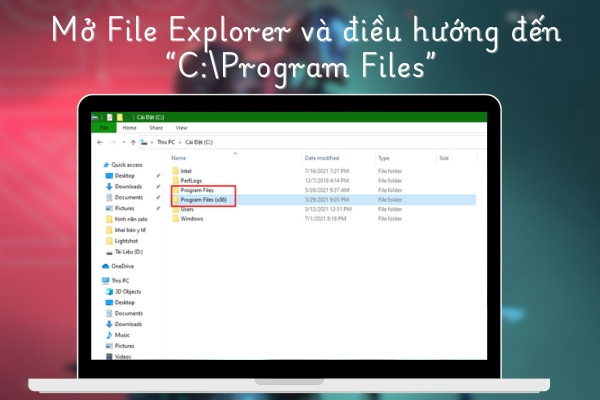Screen dimensions: 600x400
Task: Open the khai báo y tế folder
Action: click(126, 230)
